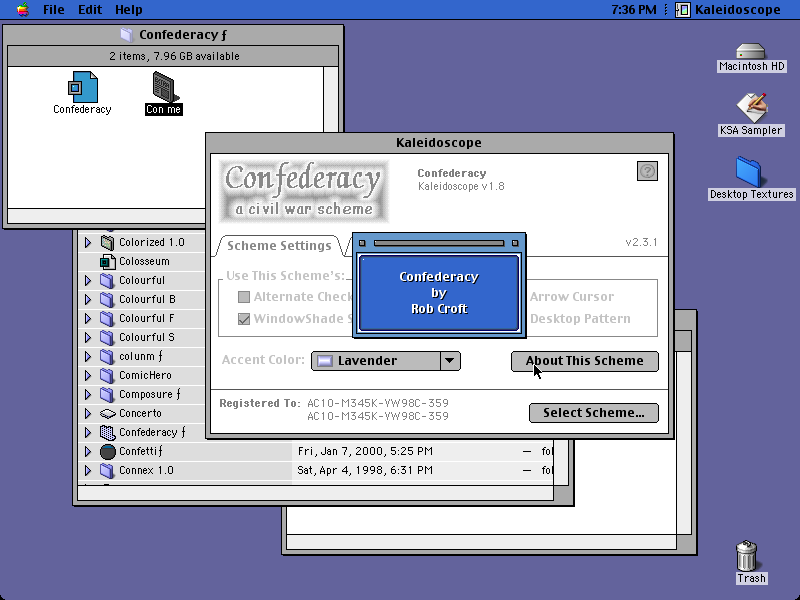This screenshot has height=600, width=800.
Task: Expand the Concerto item
Action: coord(88,413)
